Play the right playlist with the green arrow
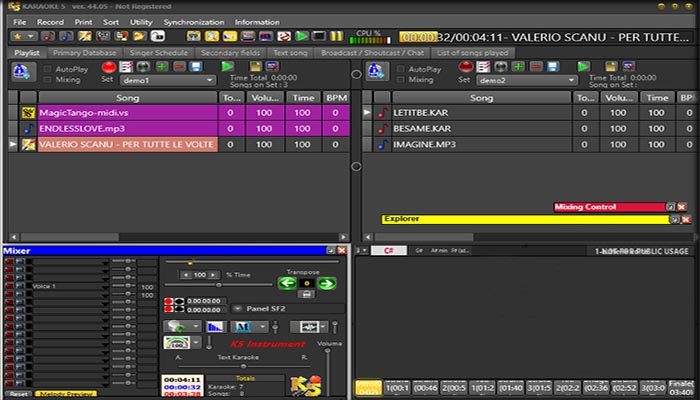The width and height of the screenshot is (700, 400). 583,67
